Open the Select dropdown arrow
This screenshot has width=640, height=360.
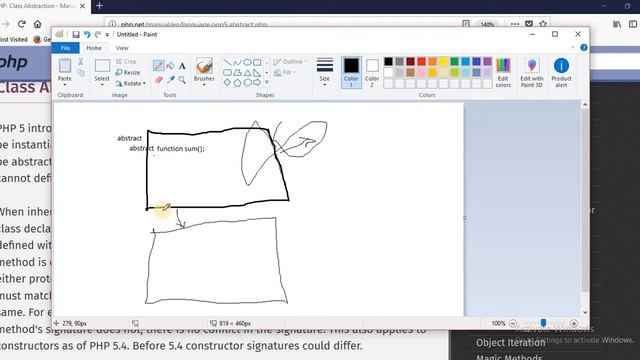[x=102, y=84]
